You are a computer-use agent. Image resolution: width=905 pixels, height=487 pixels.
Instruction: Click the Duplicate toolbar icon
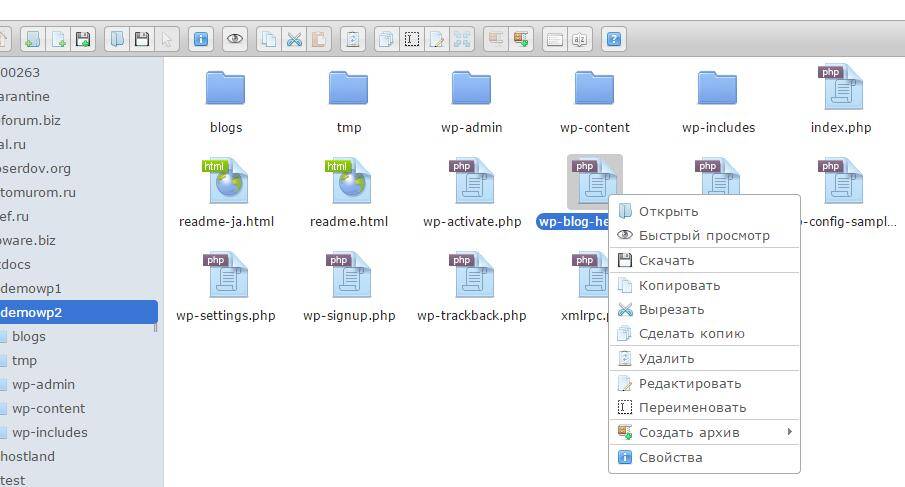(387, 39)
